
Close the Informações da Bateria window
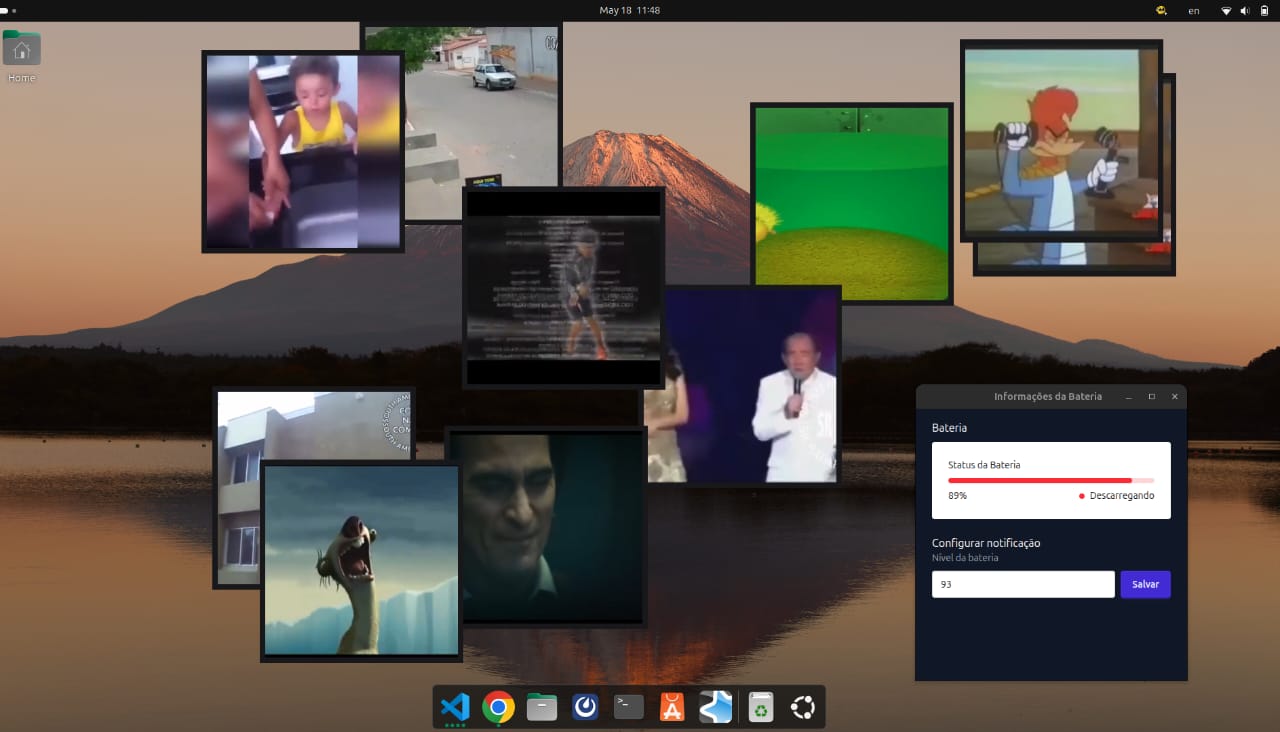[x=1174, y=397]
